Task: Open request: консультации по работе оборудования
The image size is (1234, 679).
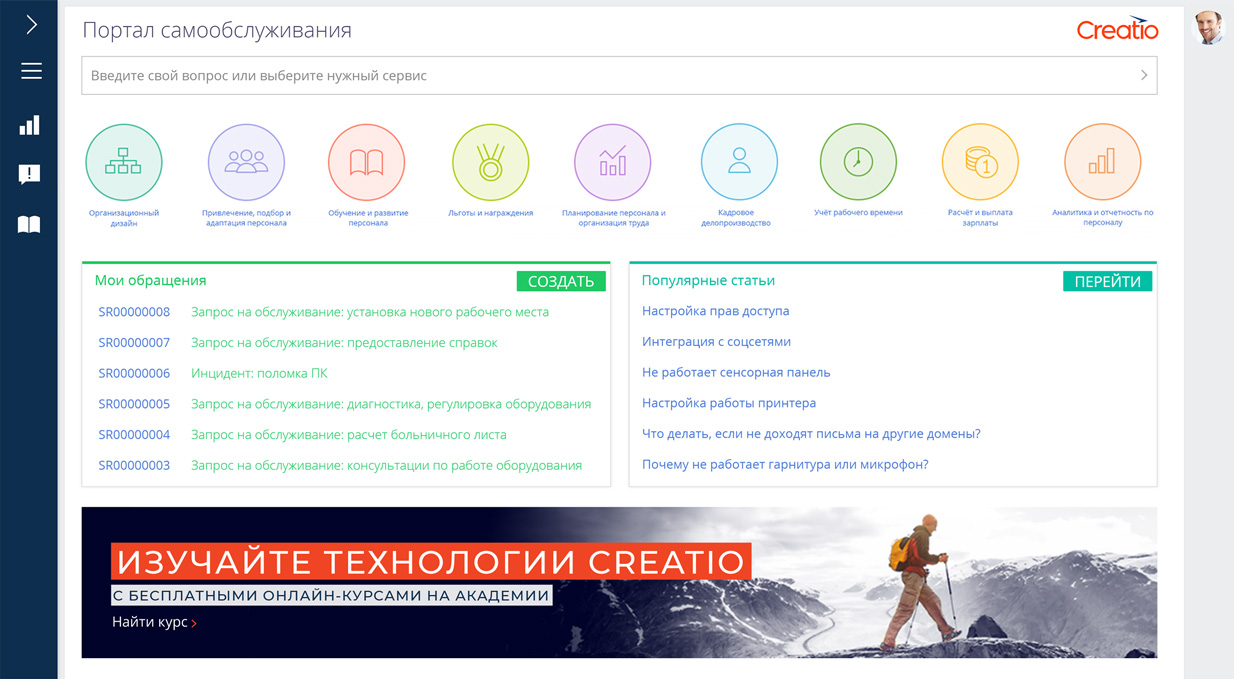Action: [x=386, y=465]
